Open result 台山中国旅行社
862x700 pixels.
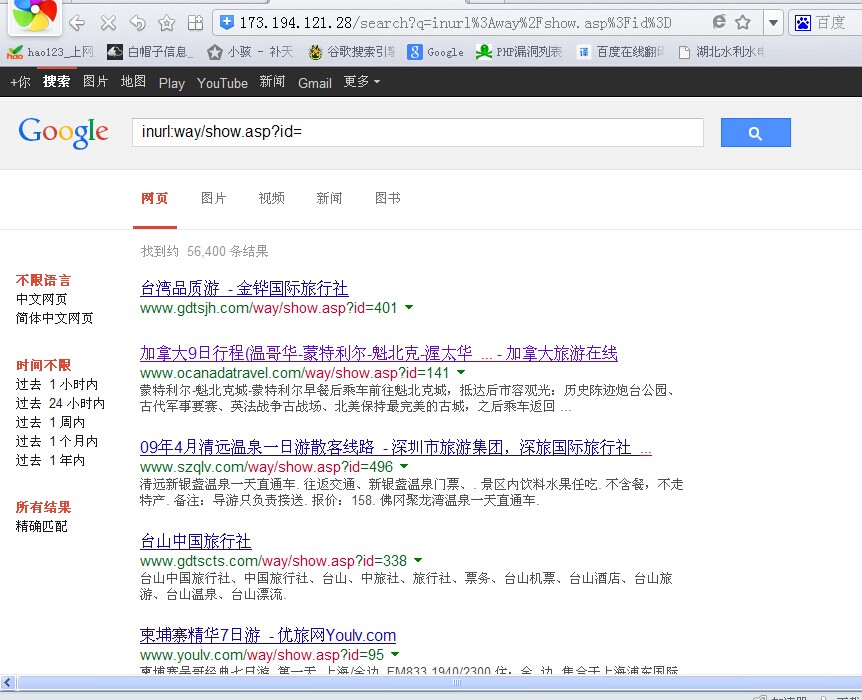(196, 542)
